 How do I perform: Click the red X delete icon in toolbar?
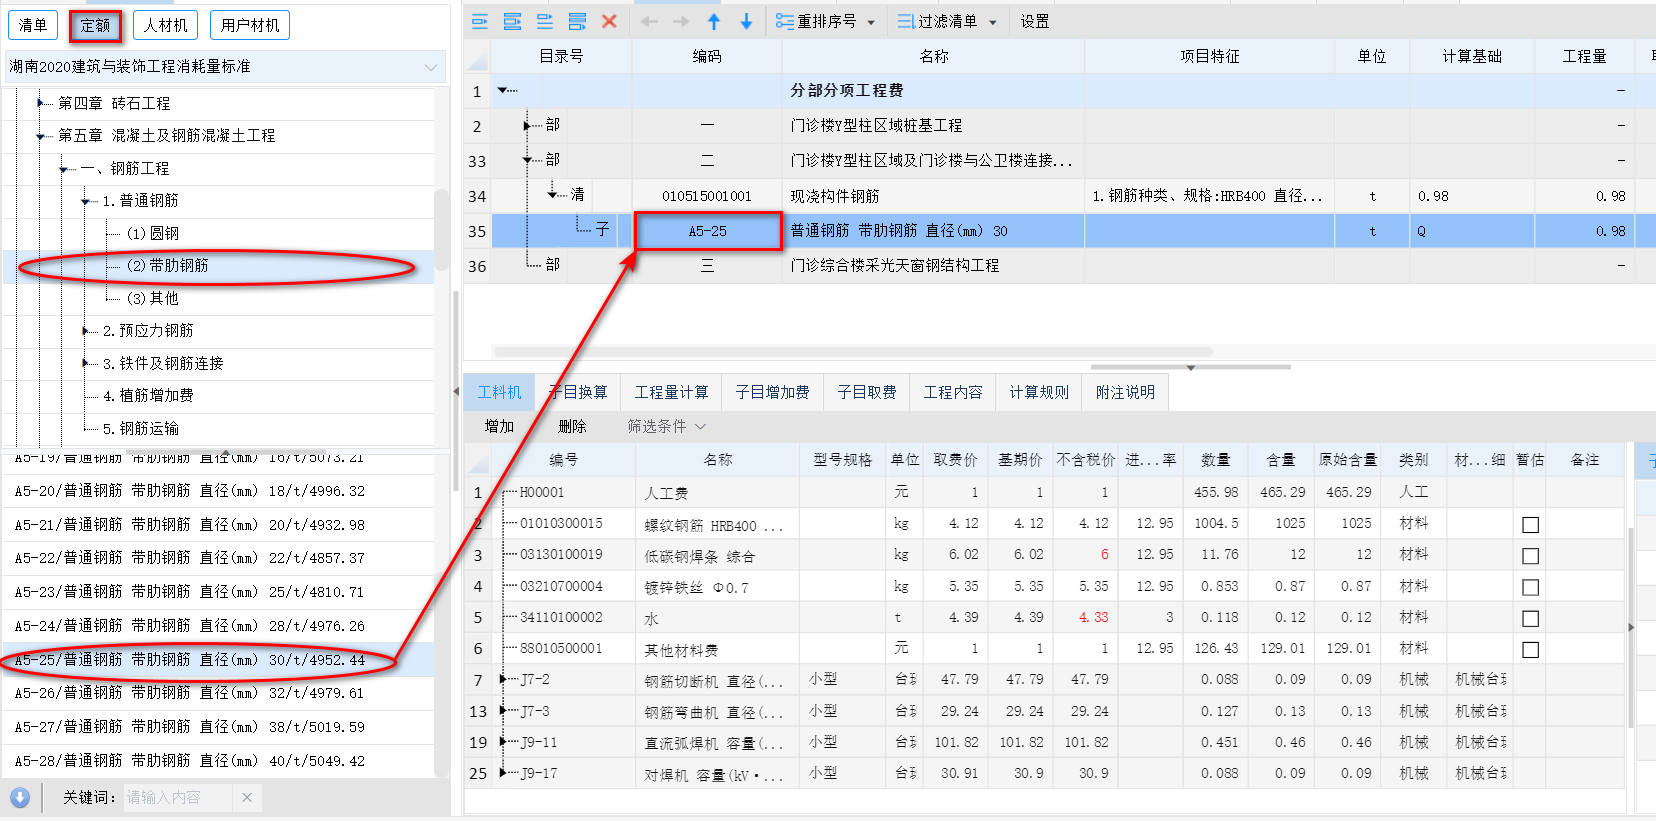pos(609,21)
